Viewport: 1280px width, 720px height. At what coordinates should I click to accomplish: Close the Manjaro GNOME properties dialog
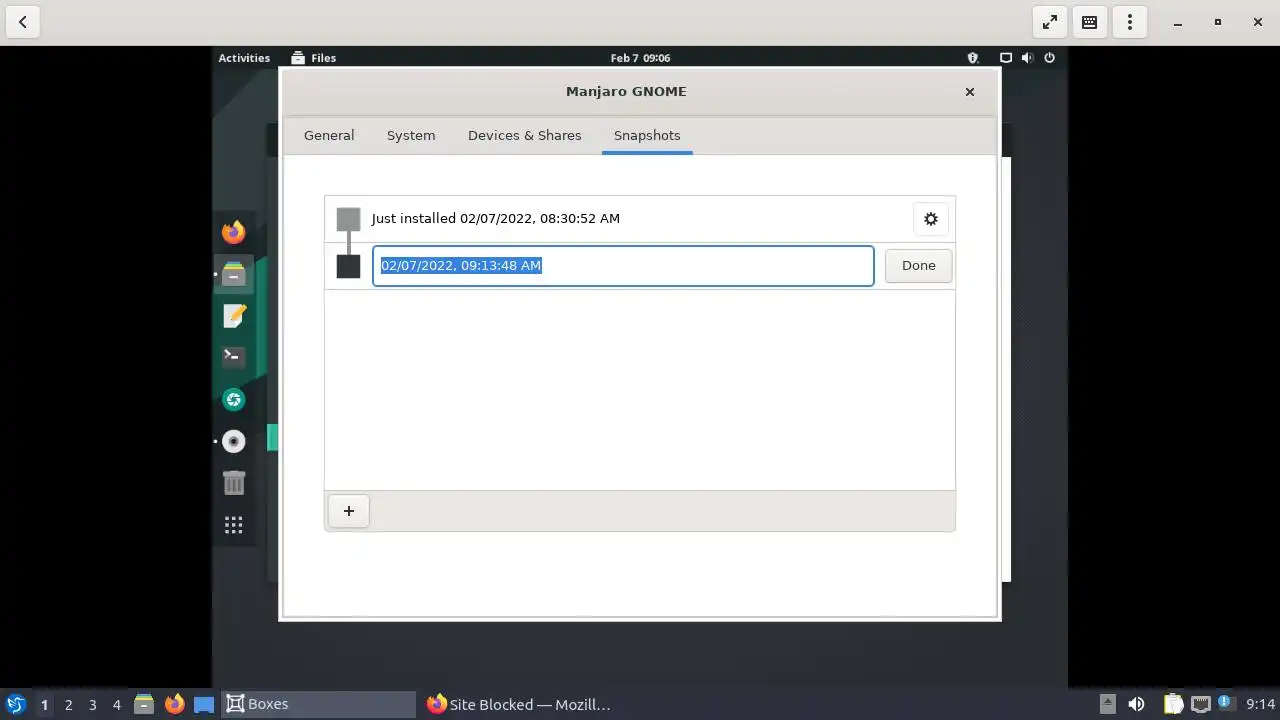tap(969, 91)
